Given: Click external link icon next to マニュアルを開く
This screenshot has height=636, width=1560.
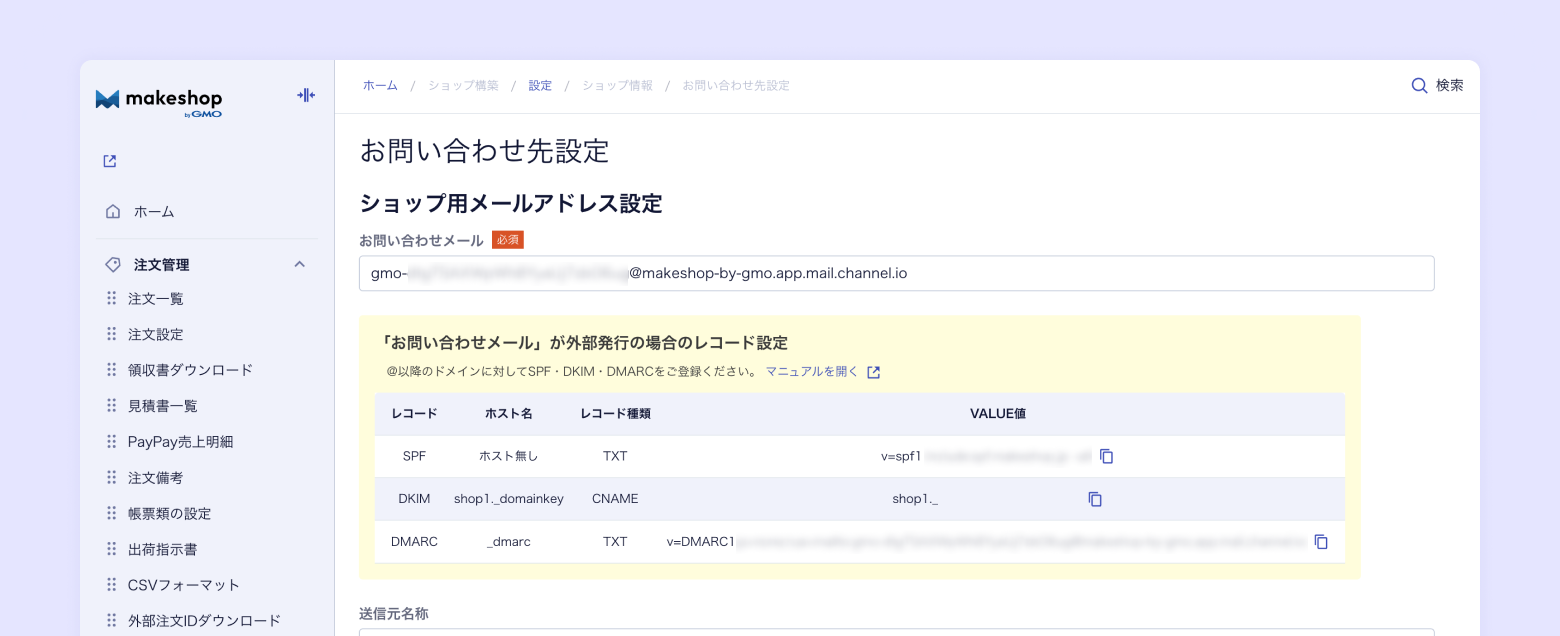Looking at the screenshot, I should [x=873, y=372].
